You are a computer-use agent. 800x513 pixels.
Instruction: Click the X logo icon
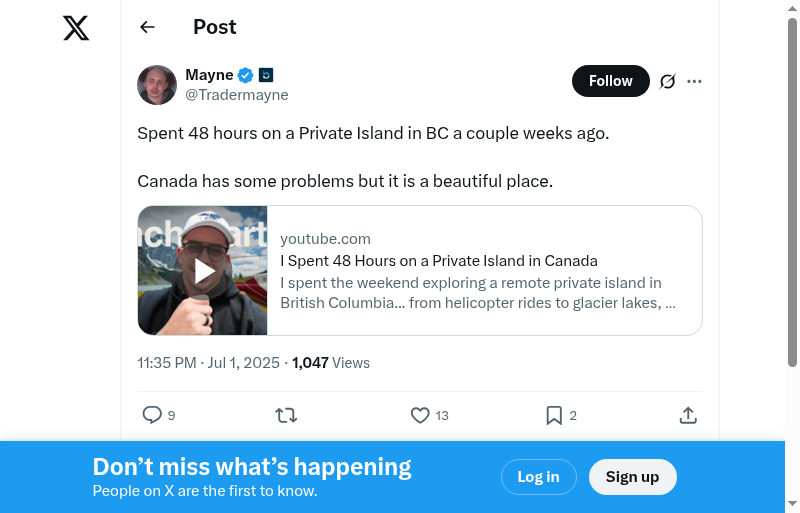(76, 28)
